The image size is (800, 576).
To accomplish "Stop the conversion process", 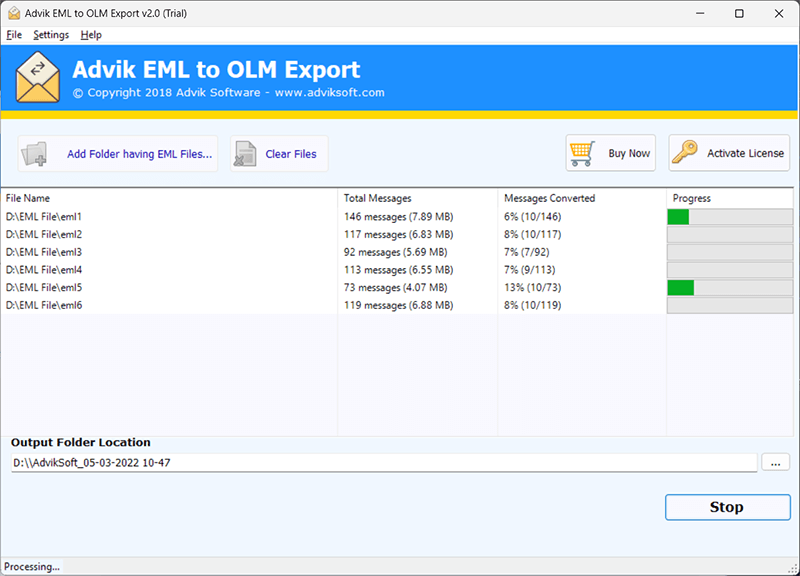I will click(728, 507).
